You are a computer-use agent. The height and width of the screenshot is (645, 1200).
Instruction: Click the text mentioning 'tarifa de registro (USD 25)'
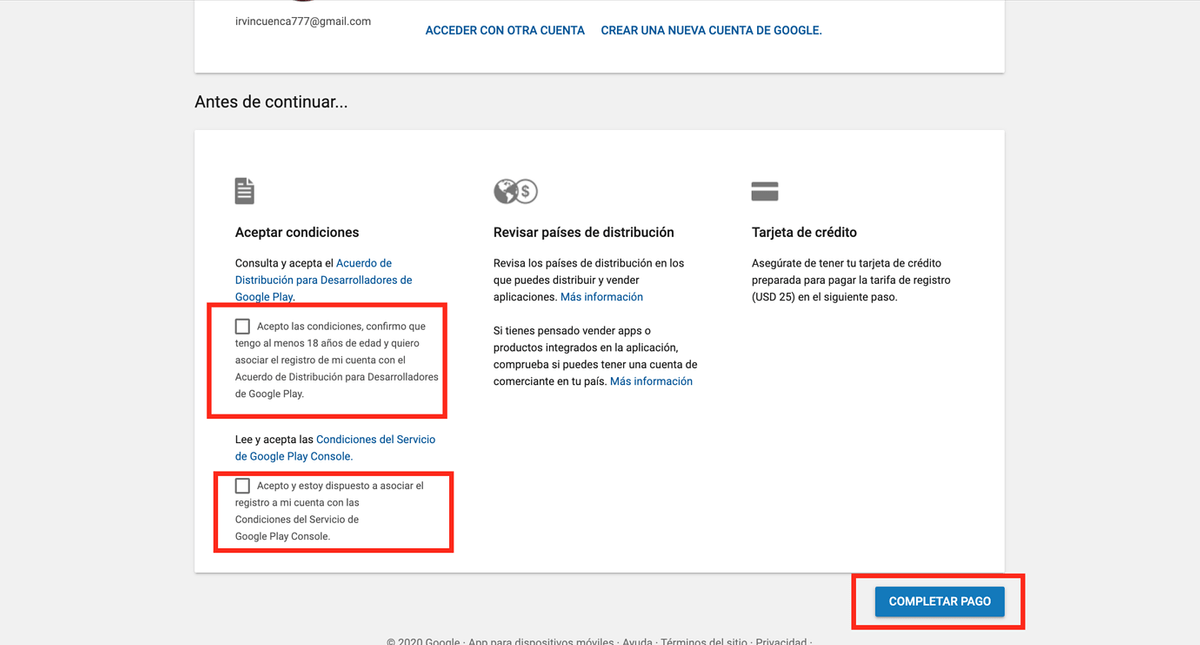(x=851, y=280)
